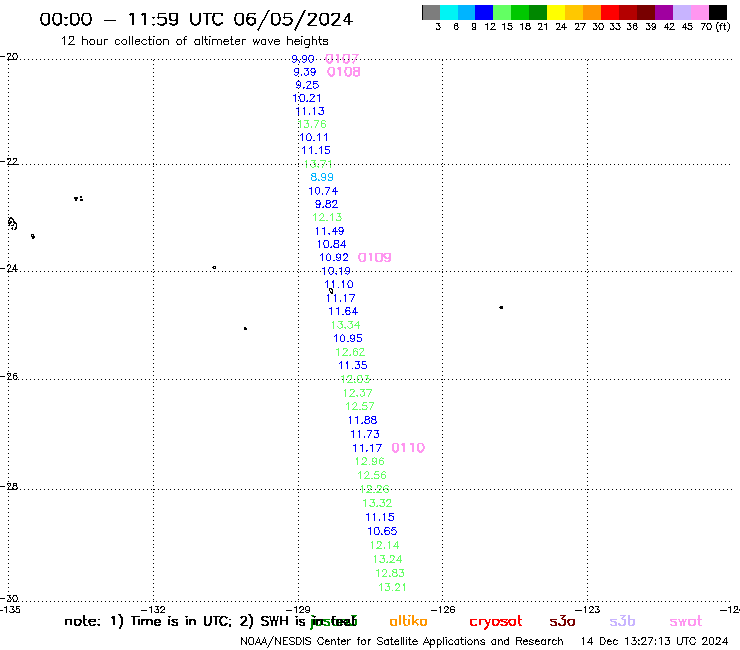The image size is (740, 650).
Task: Click the green 13.24 value
Action: [x=387, y=559]
